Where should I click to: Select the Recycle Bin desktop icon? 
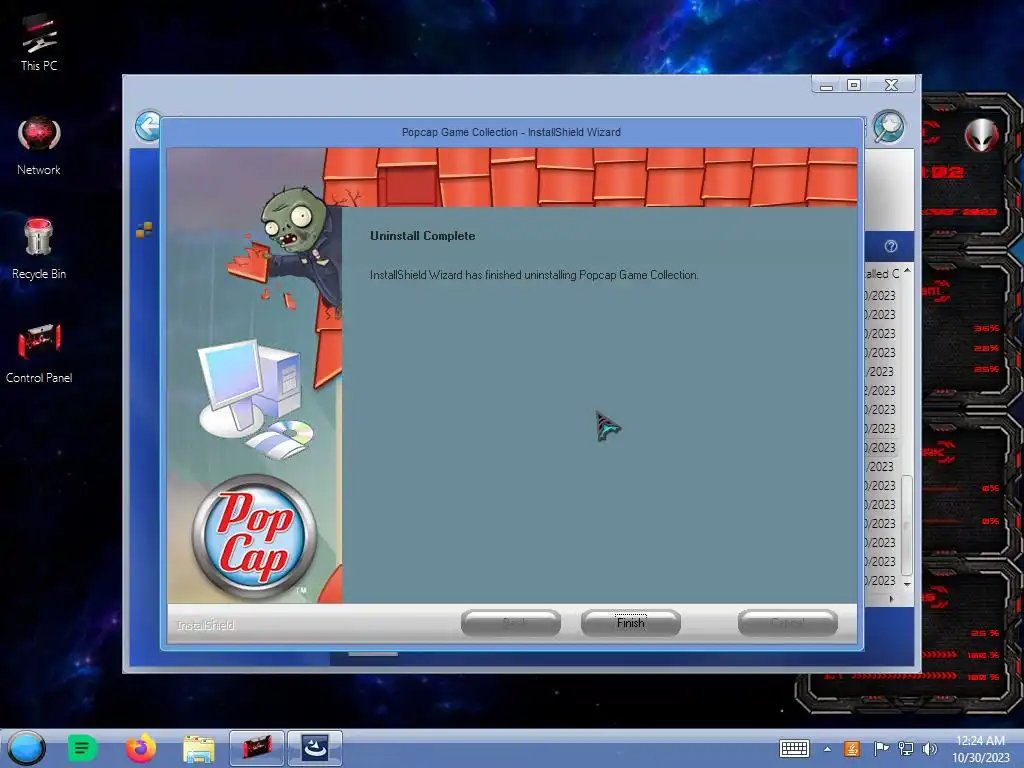pyautogui.click(x=39, y=249)
